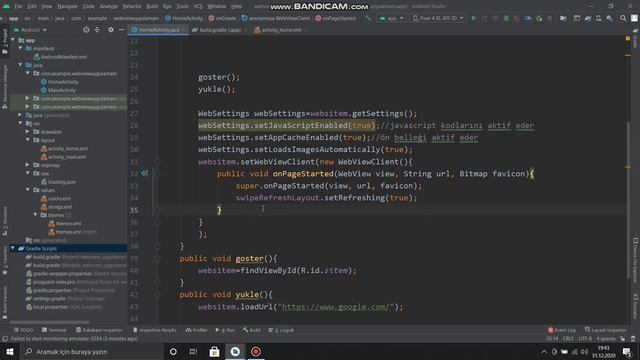Open the Profiler tool window
The width and height of the screenshot is (640, 360).
tap(196, 330)
